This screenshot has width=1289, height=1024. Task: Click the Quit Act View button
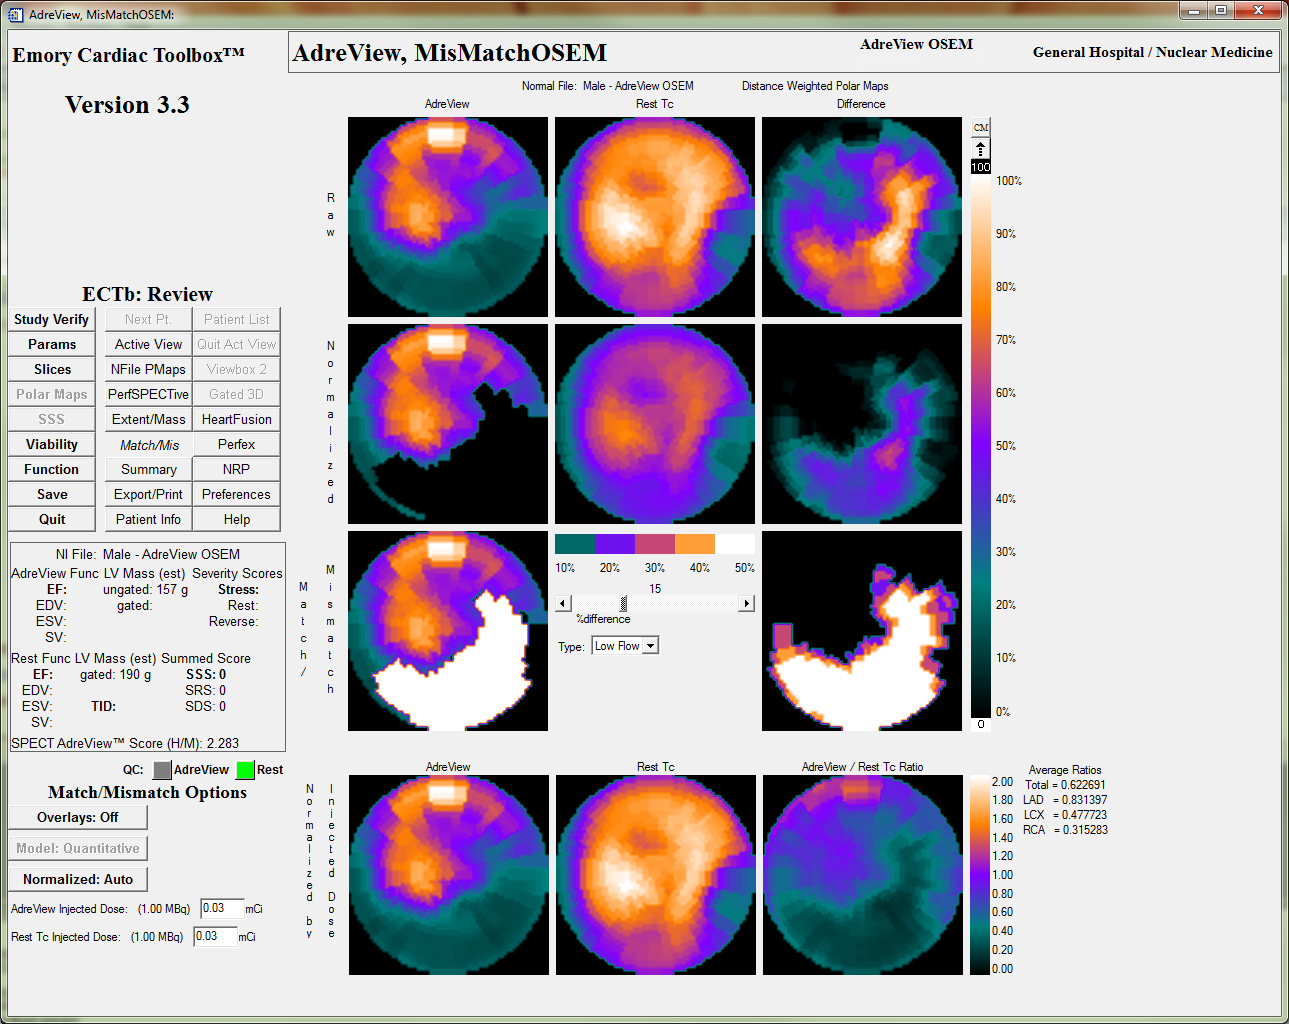coord(237,344)
